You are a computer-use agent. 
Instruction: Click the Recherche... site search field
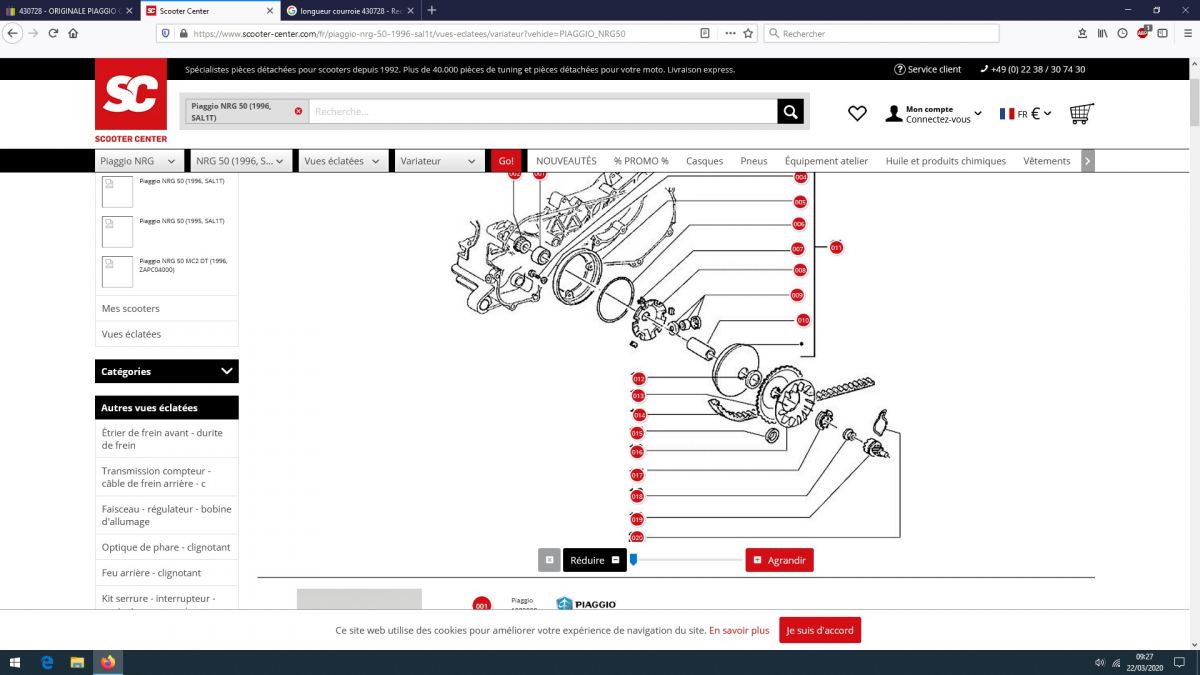(x=543, y=111)
